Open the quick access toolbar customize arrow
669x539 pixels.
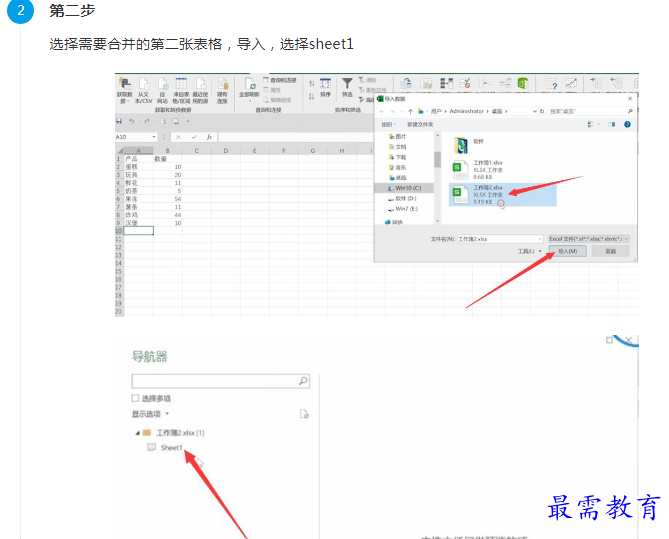pyautogui.click(x=188, y=121)
